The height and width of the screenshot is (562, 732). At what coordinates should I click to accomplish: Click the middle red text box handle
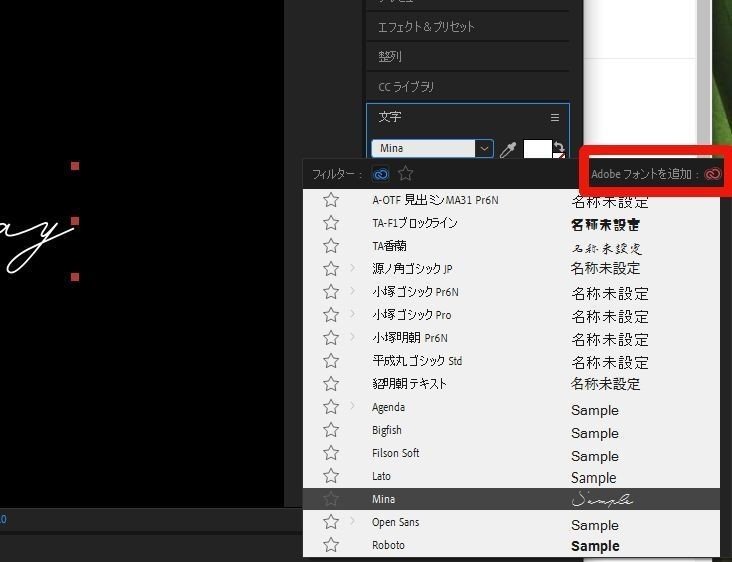[x=75, y=221]
